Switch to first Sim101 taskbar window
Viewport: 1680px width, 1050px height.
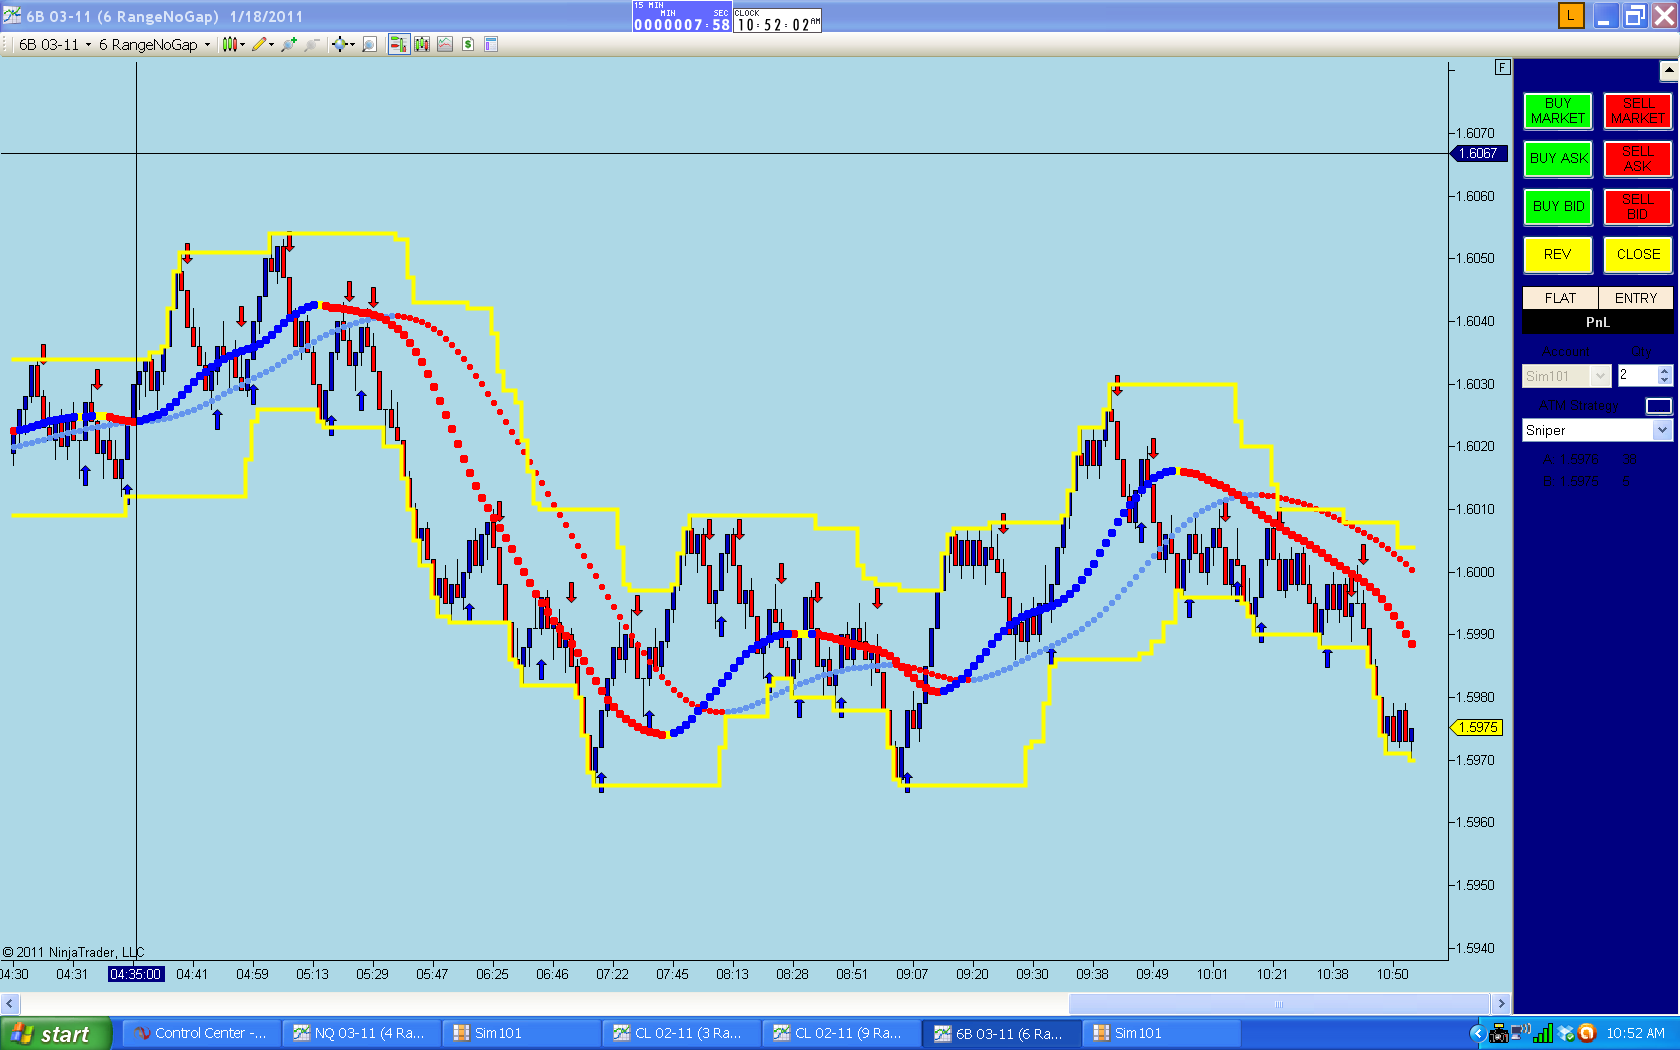(x=520, y=1033)
